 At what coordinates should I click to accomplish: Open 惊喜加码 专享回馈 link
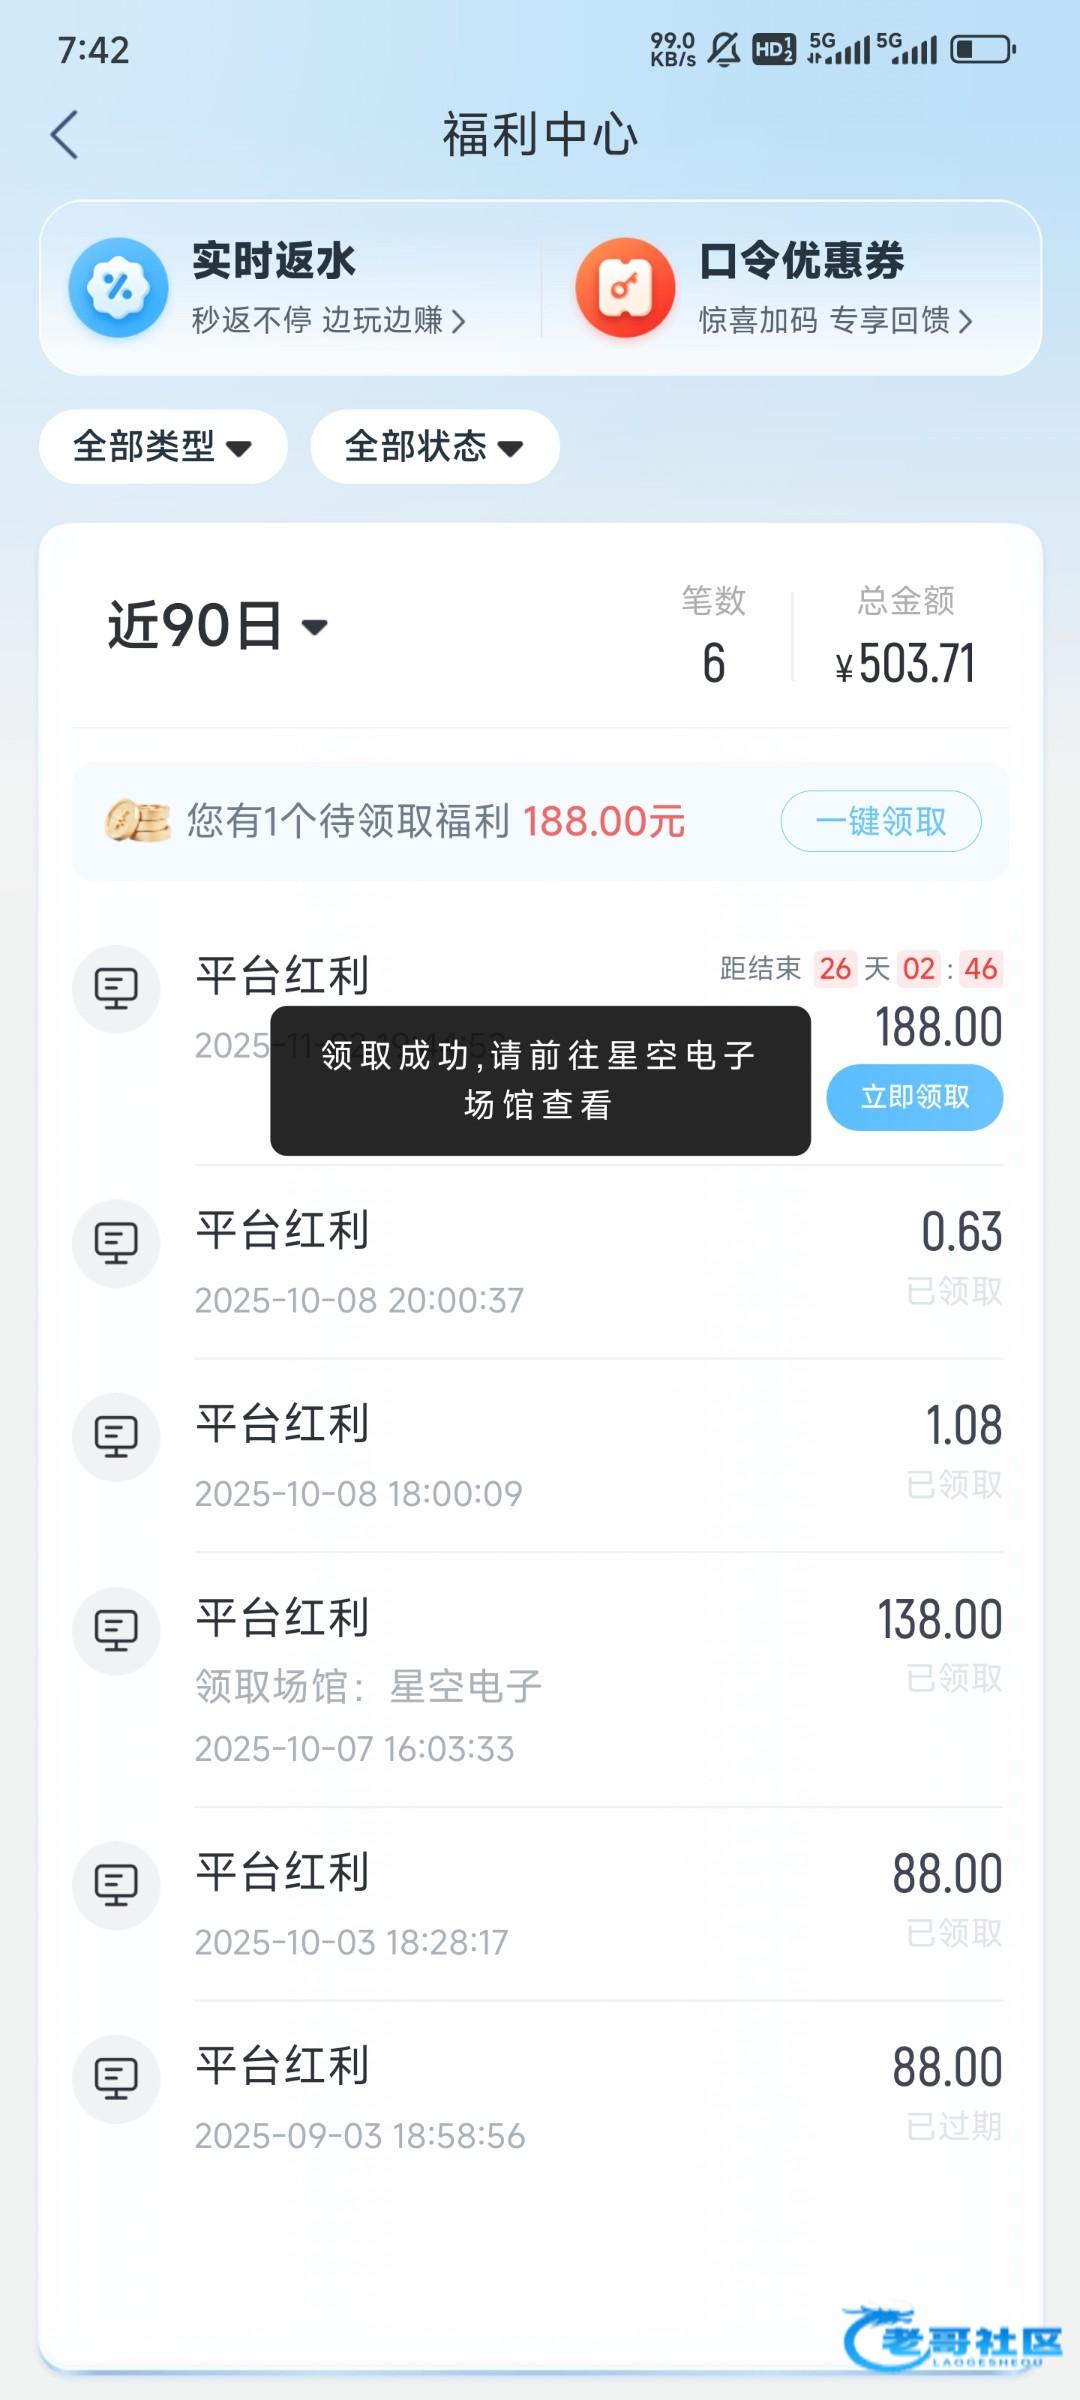(835, 321)
